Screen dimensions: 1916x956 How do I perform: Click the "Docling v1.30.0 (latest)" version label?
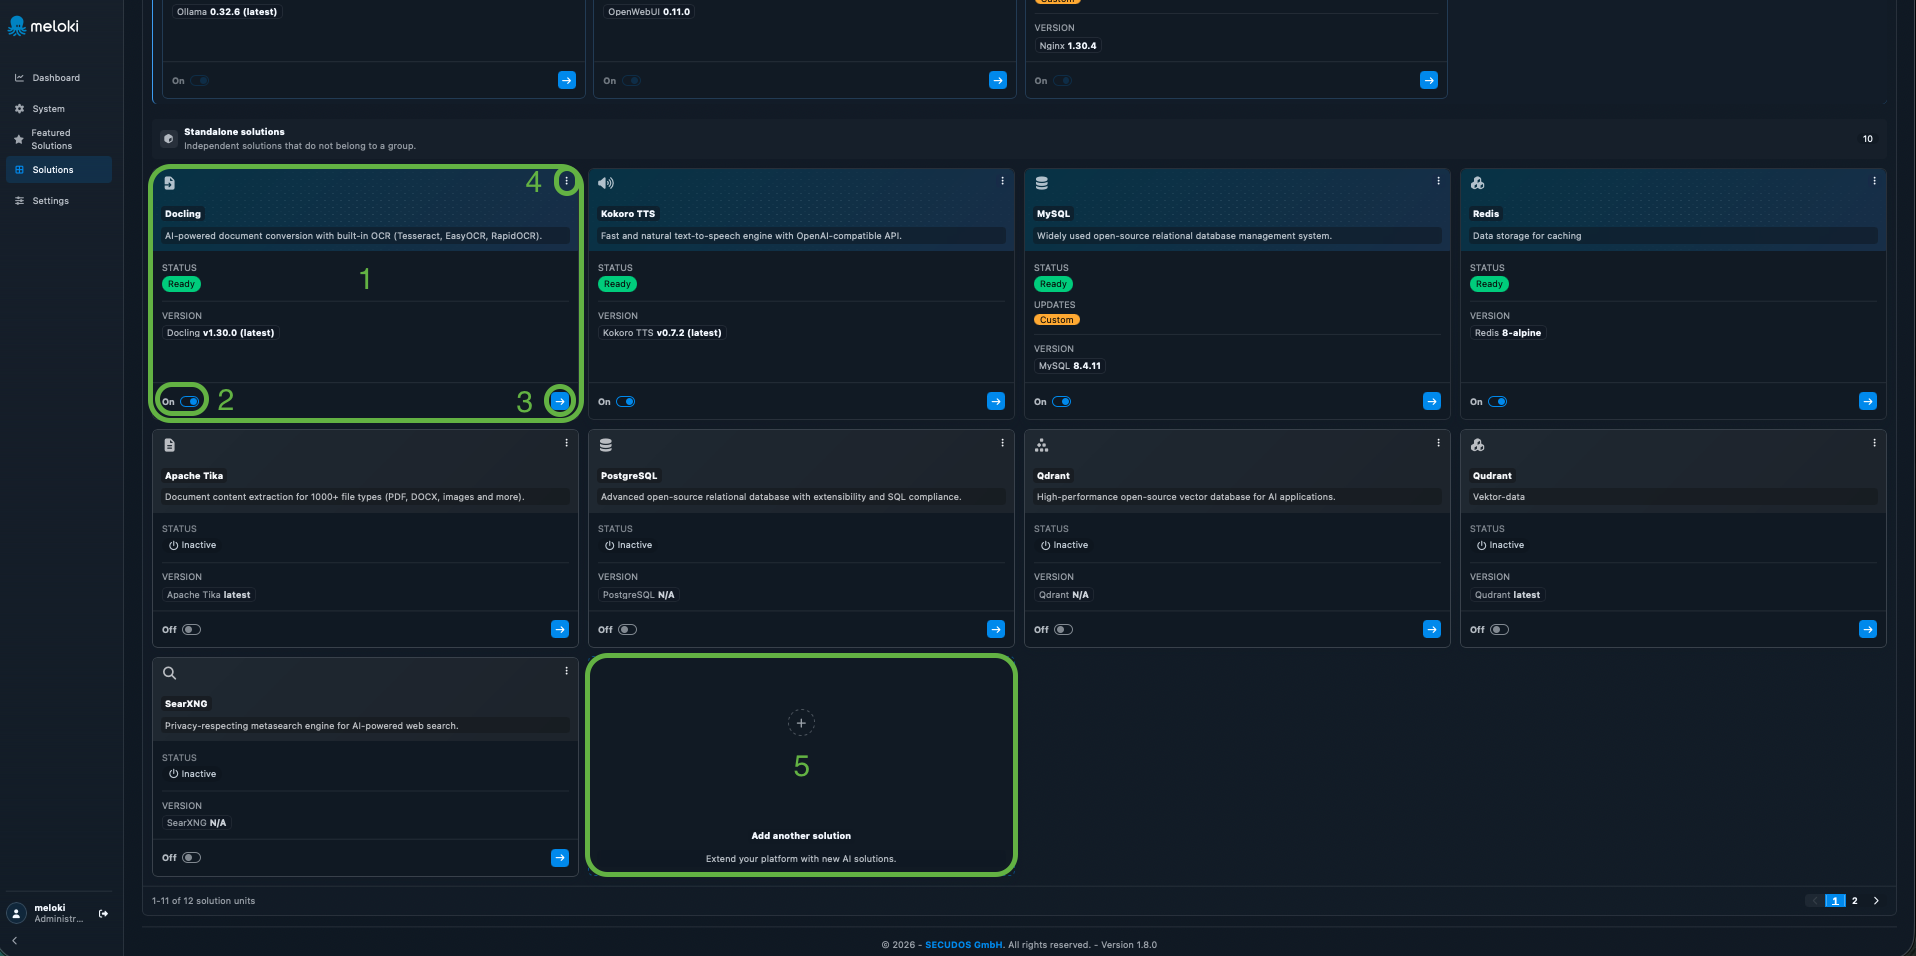220,333
